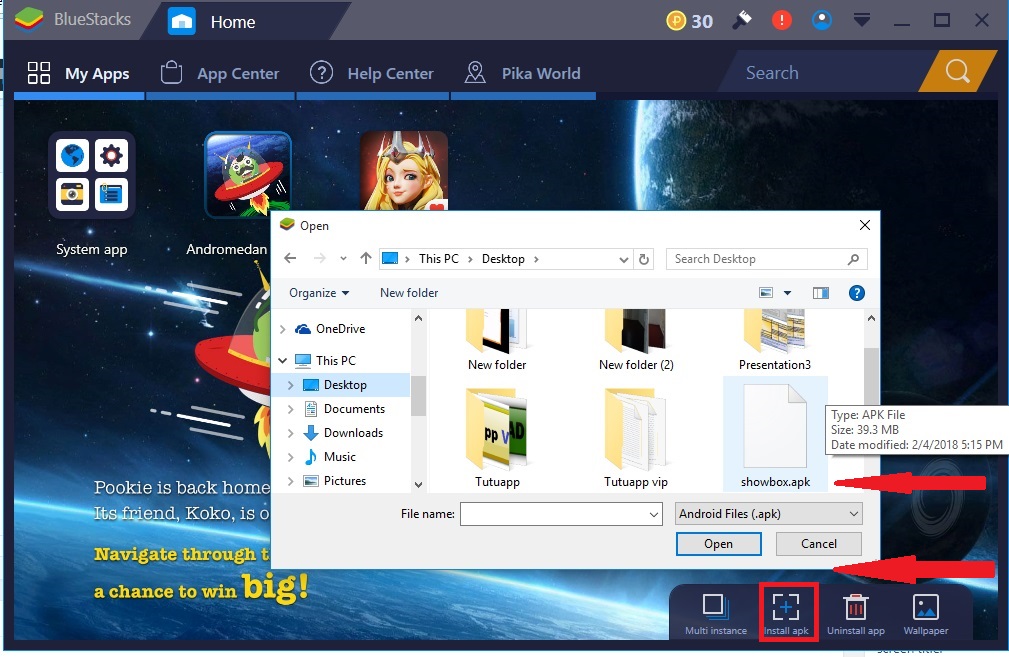Open the Organize menu
Screen dimensions: 1009x657
coord(319,293)
